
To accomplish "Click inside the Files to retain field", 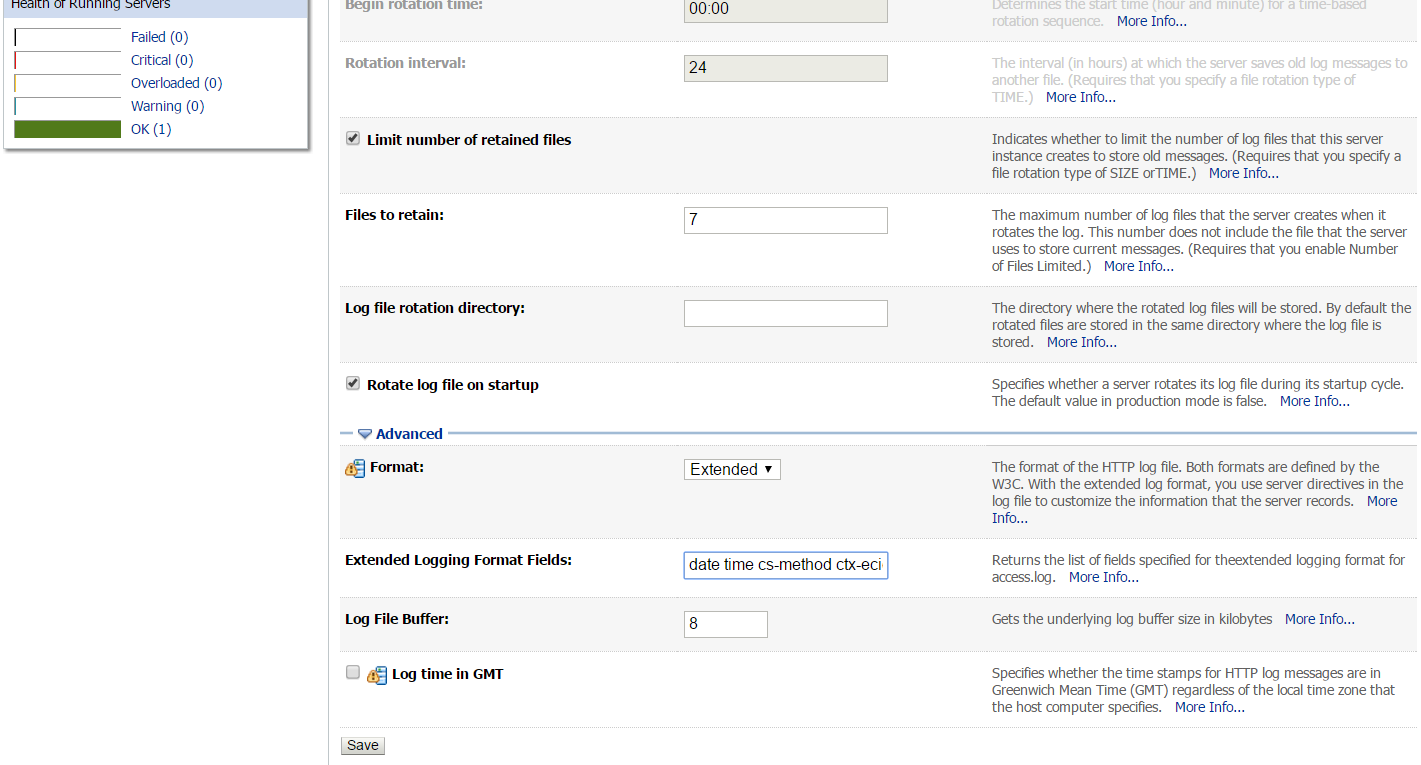I will tap(785, 220).
